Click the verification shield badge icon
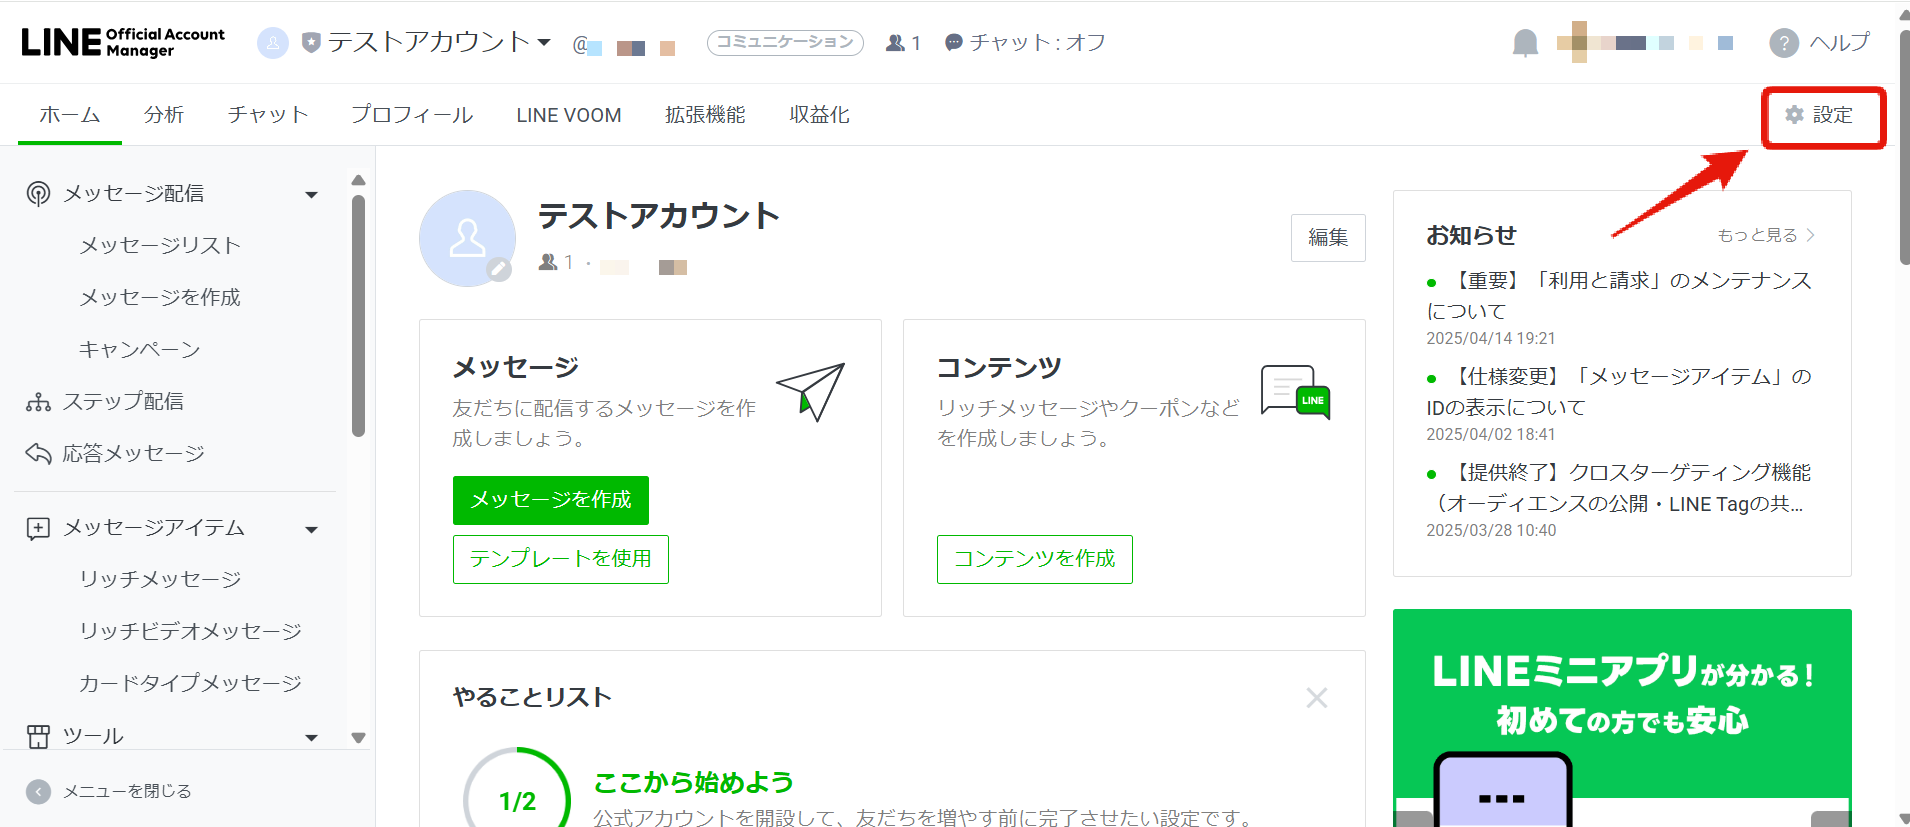Image resolution: width=1910 pixels, height=827 pixels. pyautogui.click(x=311, y=42)
